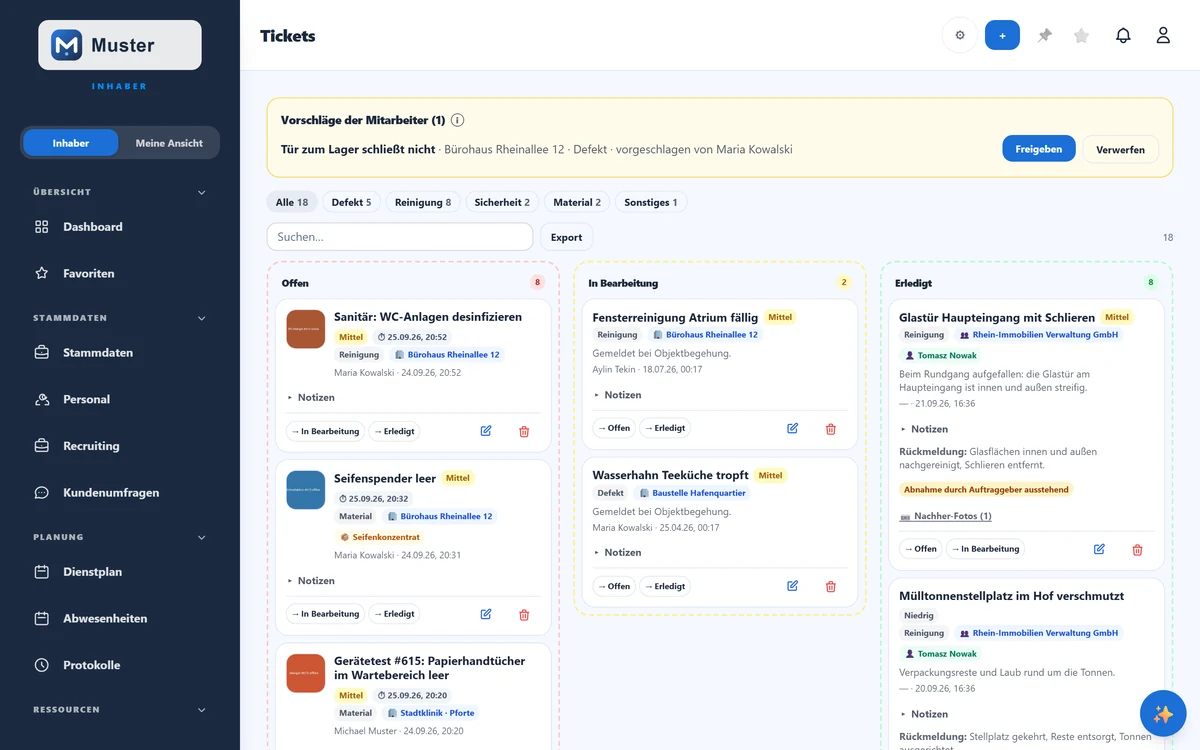1200x750 pixels.
Task: Collapse the Planung sidebar section
Action: click(x=201, y=537)
